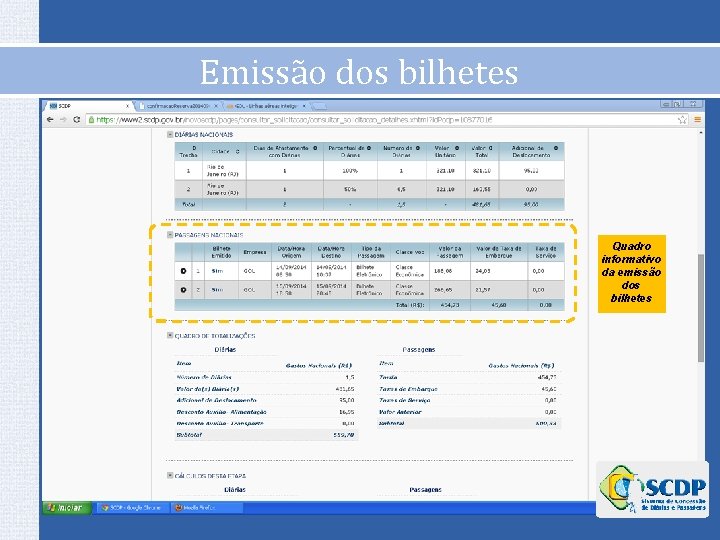Screen dimensions: 720x540
Task: Click info icon above Trecho column header
Action: (194, 148)
